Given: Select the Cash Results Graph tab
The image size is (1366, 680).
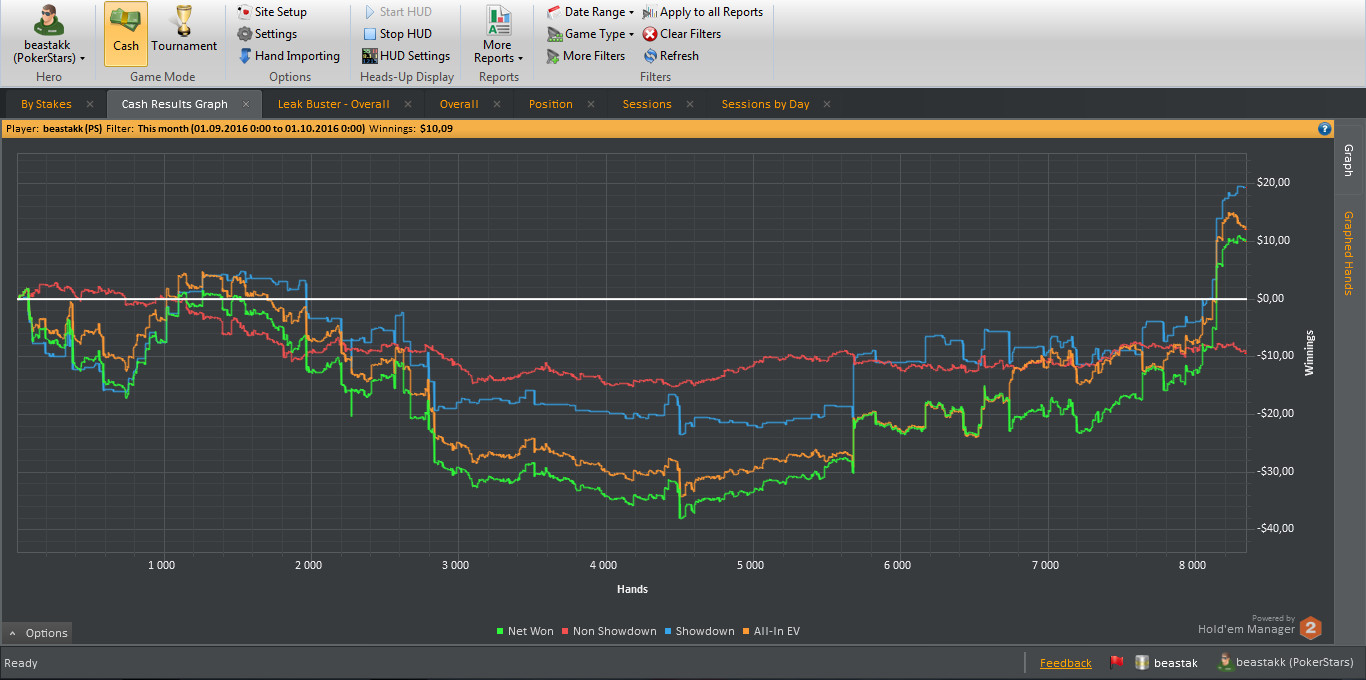Looking at the screenshot, I should (x=174, y=104).
